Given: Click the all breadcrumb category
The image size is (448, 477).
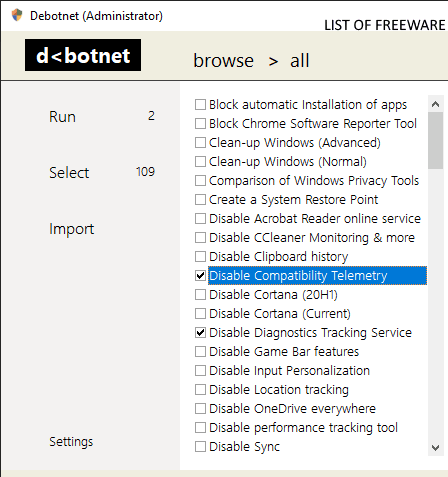Looking at the screenshot, I should pyautogui.click(x=300, y=61).
